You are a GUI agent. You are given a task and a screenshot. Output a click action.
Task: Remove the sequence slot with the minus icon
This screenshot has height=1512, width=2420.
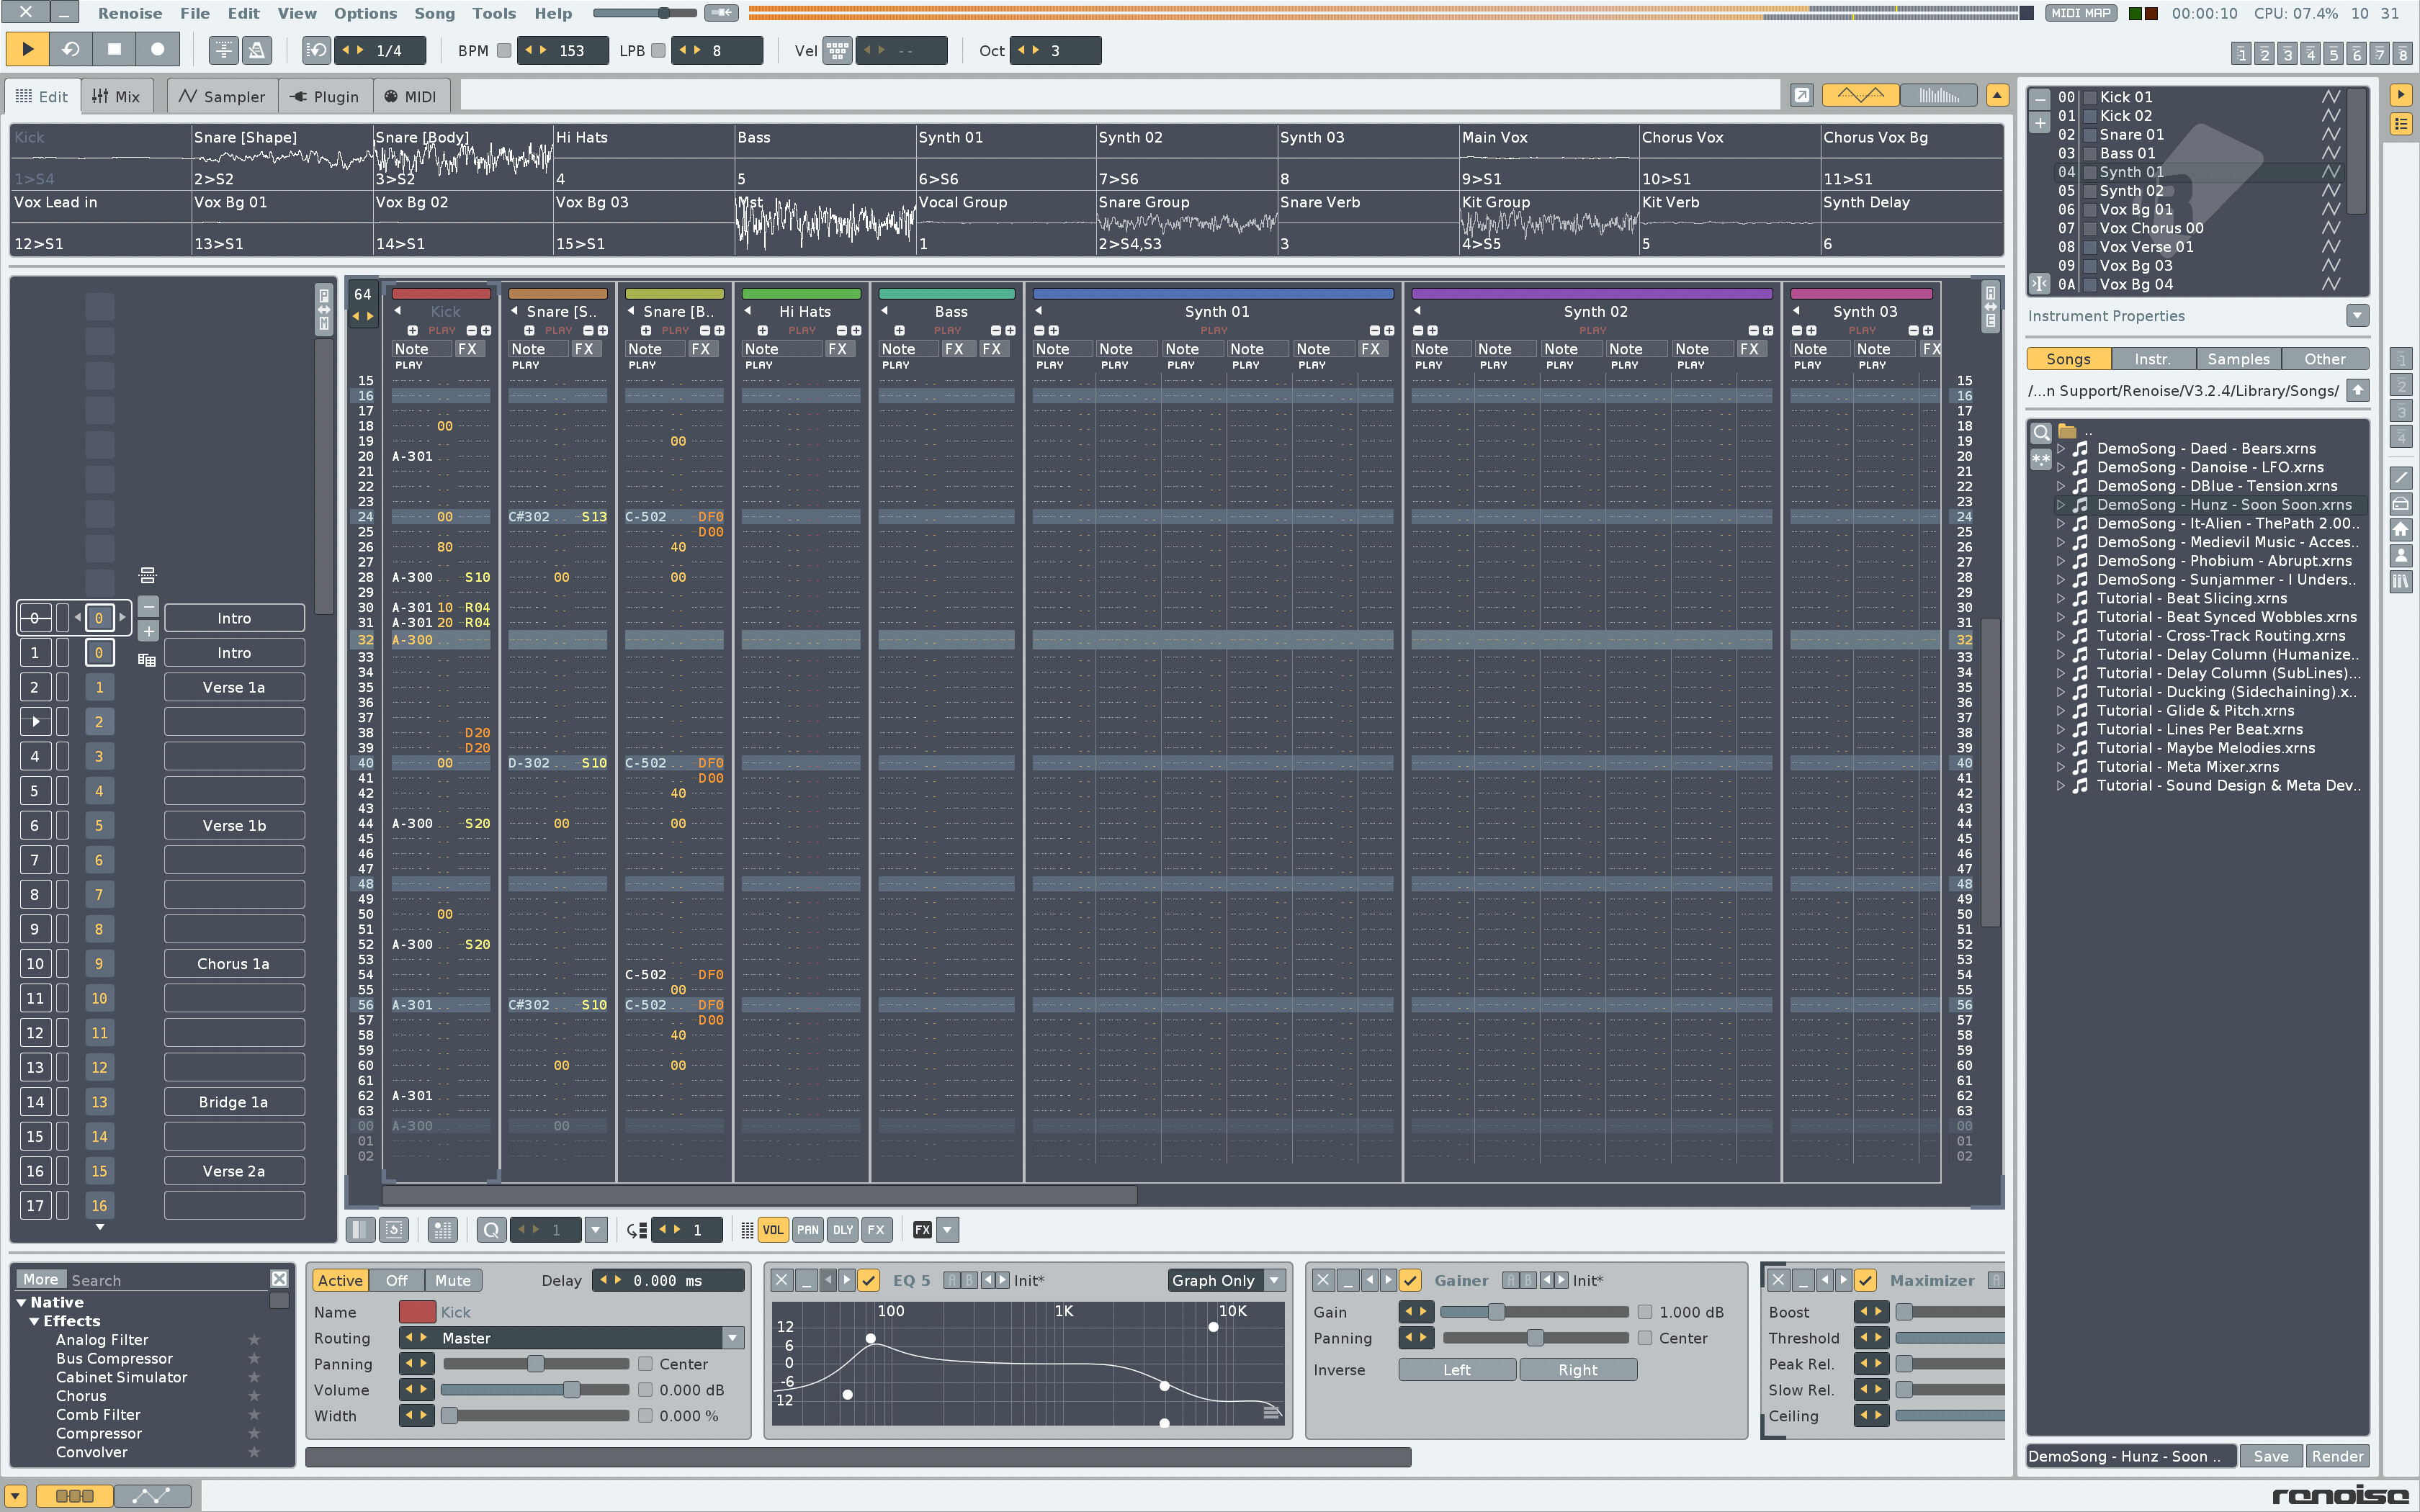[x=148, y=606]
